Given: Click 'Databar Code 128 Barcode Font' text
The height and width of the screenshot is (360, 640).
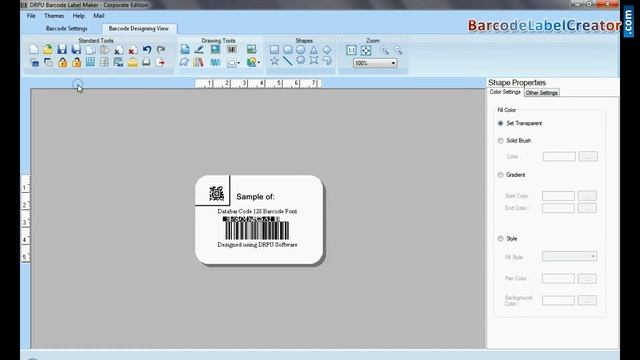Looking at the screenshot, I should pyautogui.click(x=257, y=211).
